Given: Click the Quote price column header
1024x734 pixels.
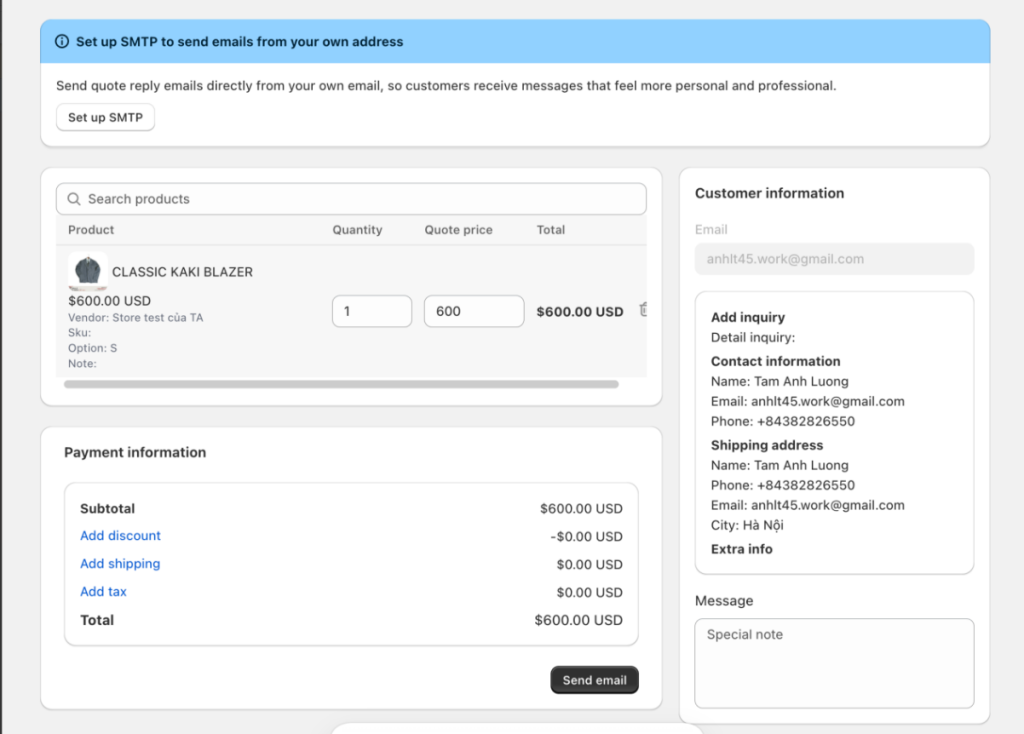Looking at the screenshot, I should pos(458,230).
